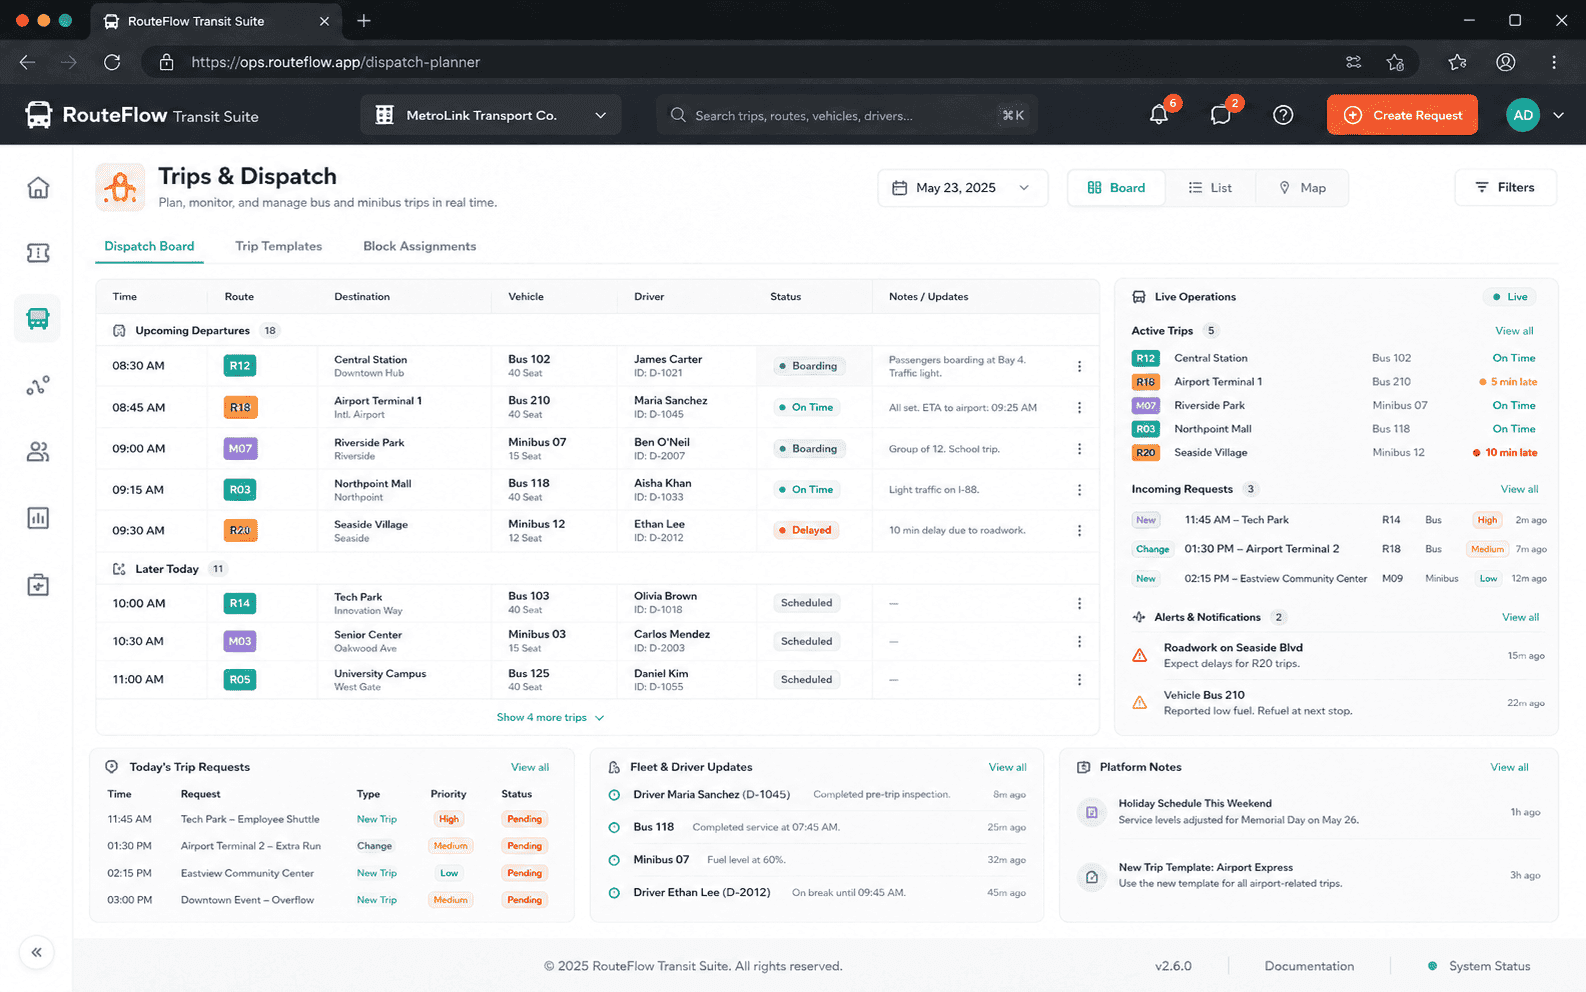1586x992 pixels.
Task: Click the R12 route badge in dispatch table
Action: [x=240, y=366]
